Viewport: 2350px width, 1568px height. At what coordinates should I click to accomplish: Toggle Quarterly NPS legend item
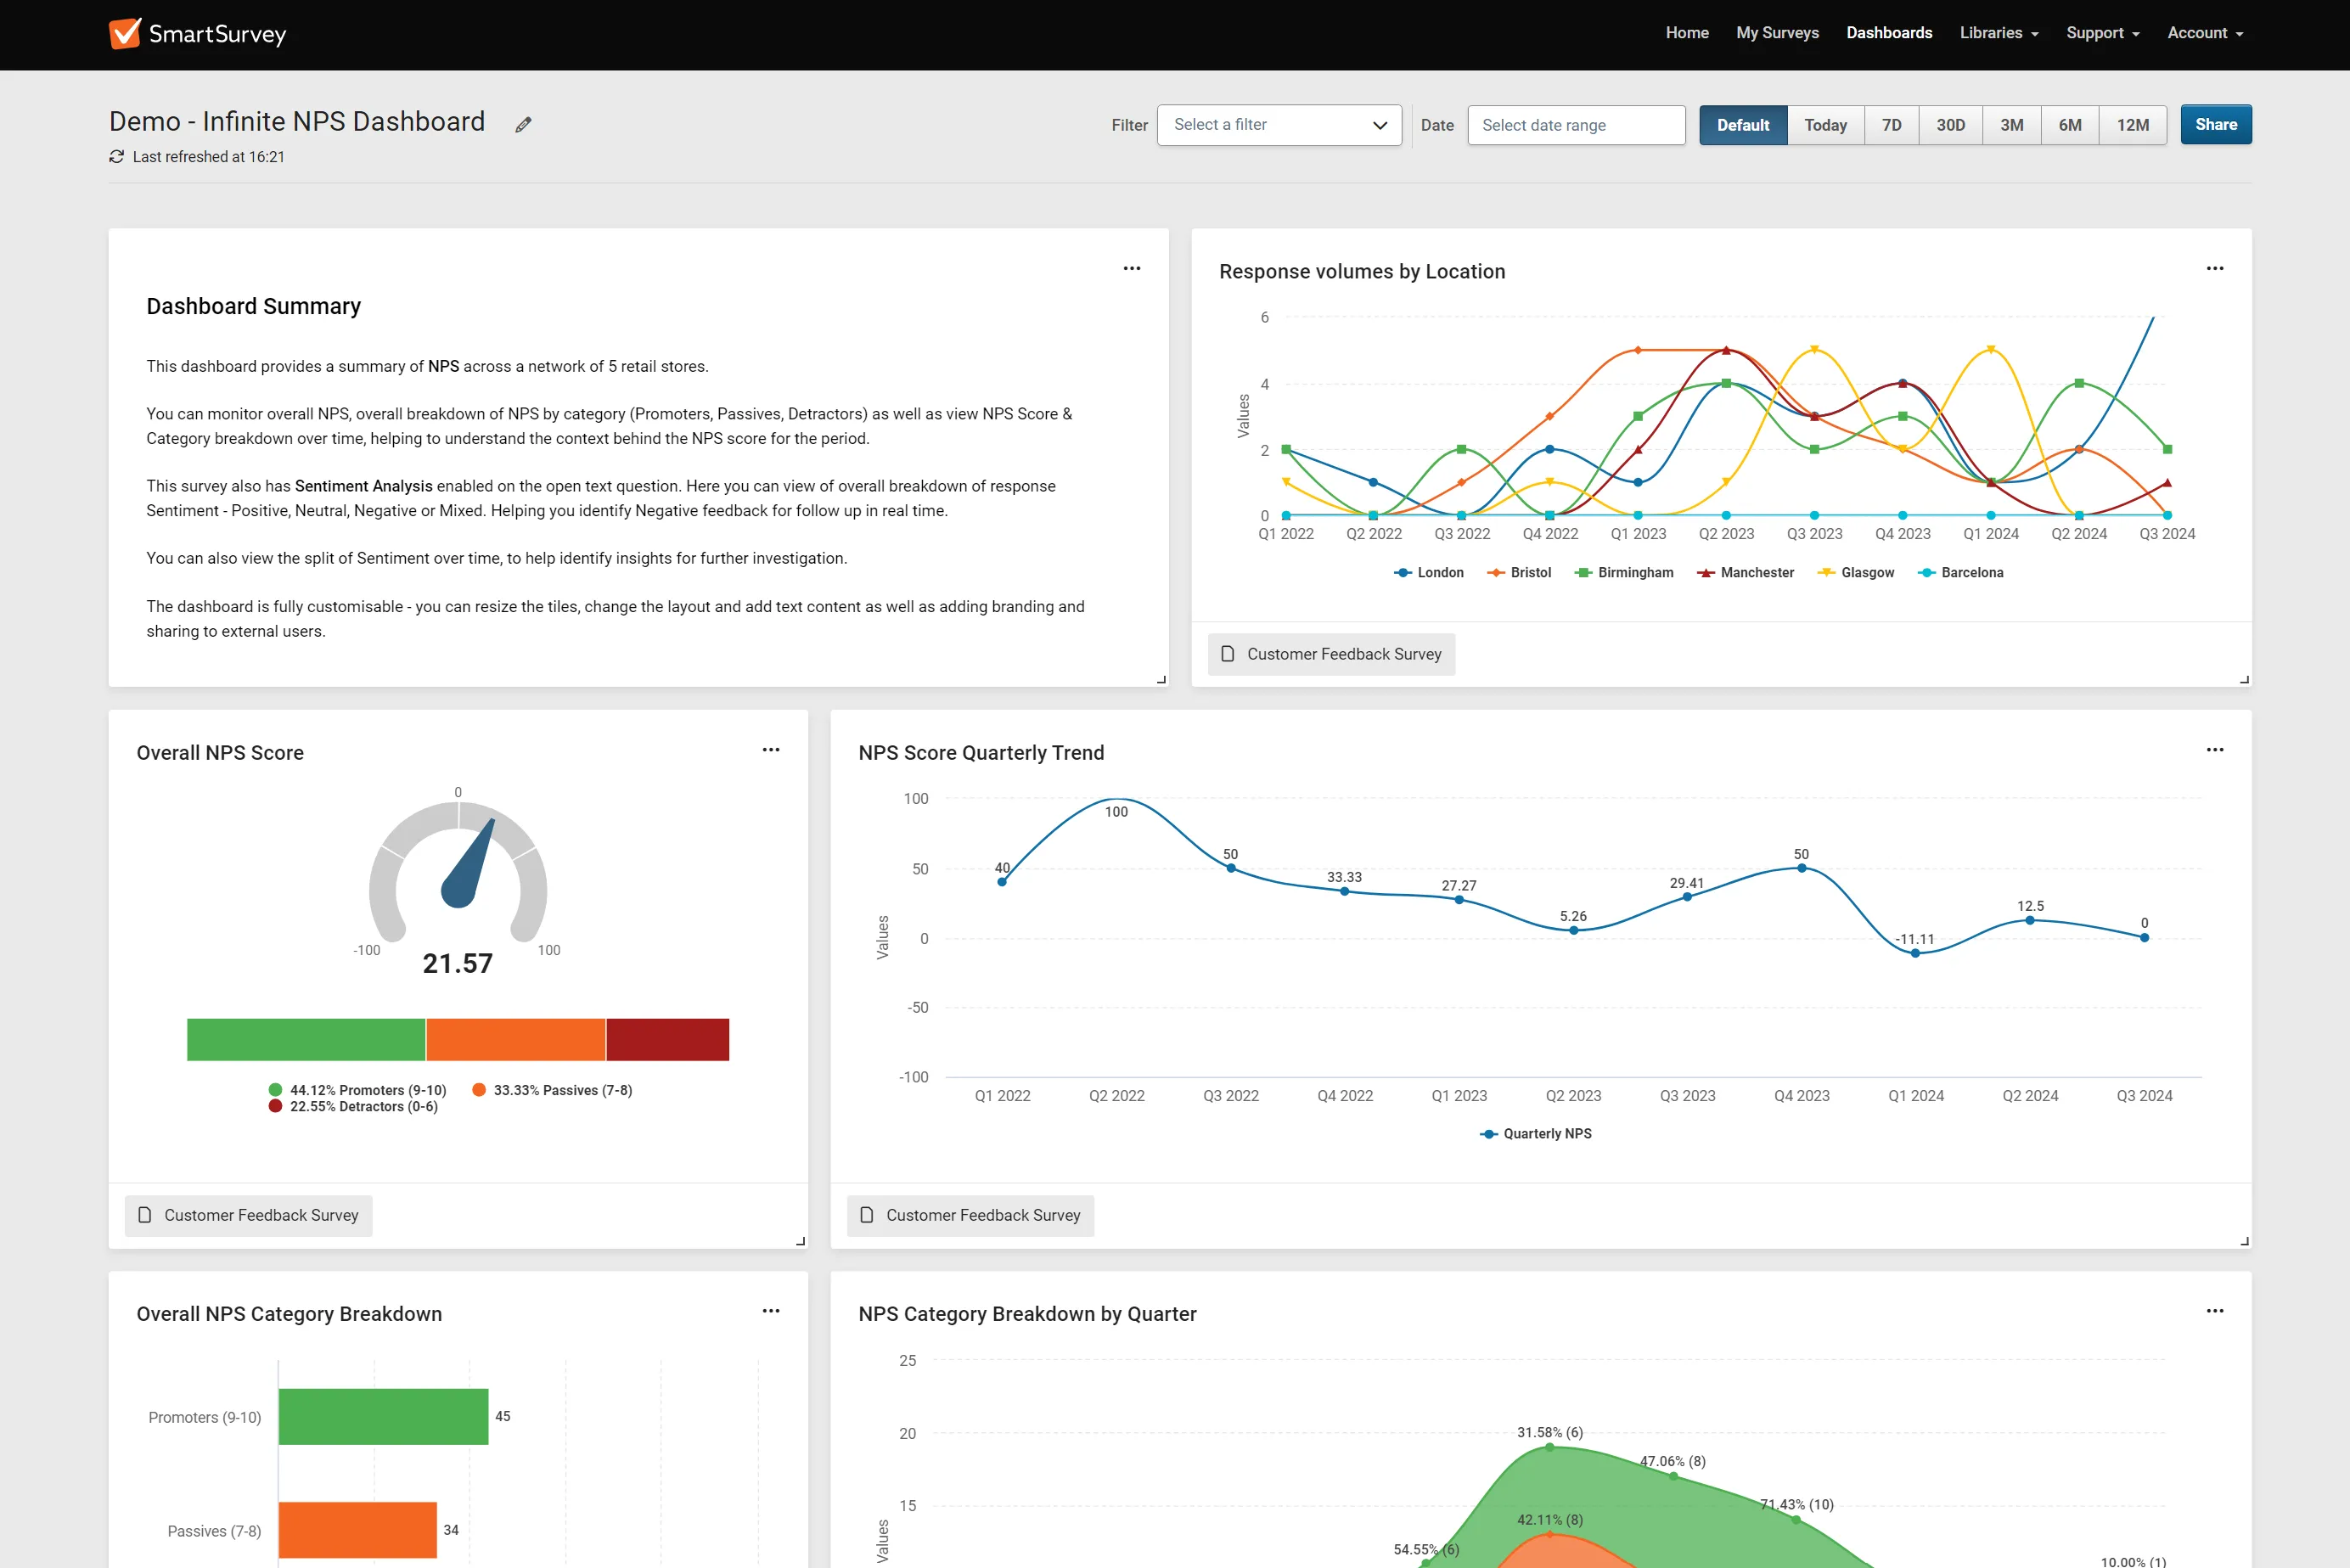pos(1536,1134)
